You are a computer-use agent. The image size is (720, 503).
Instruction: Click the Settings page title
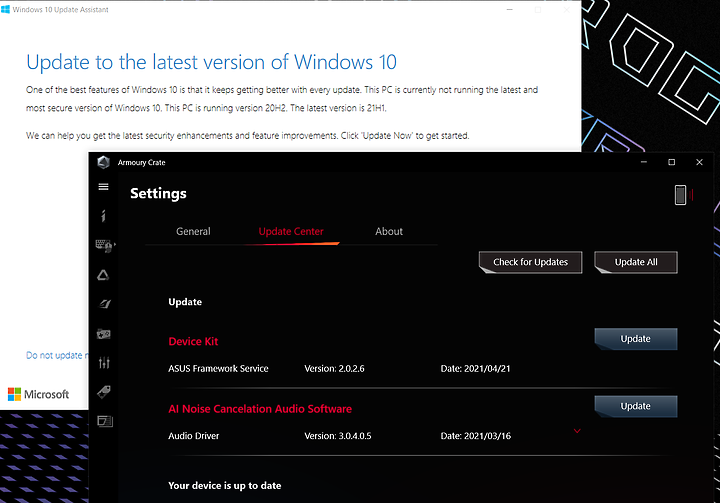[158, 193]
